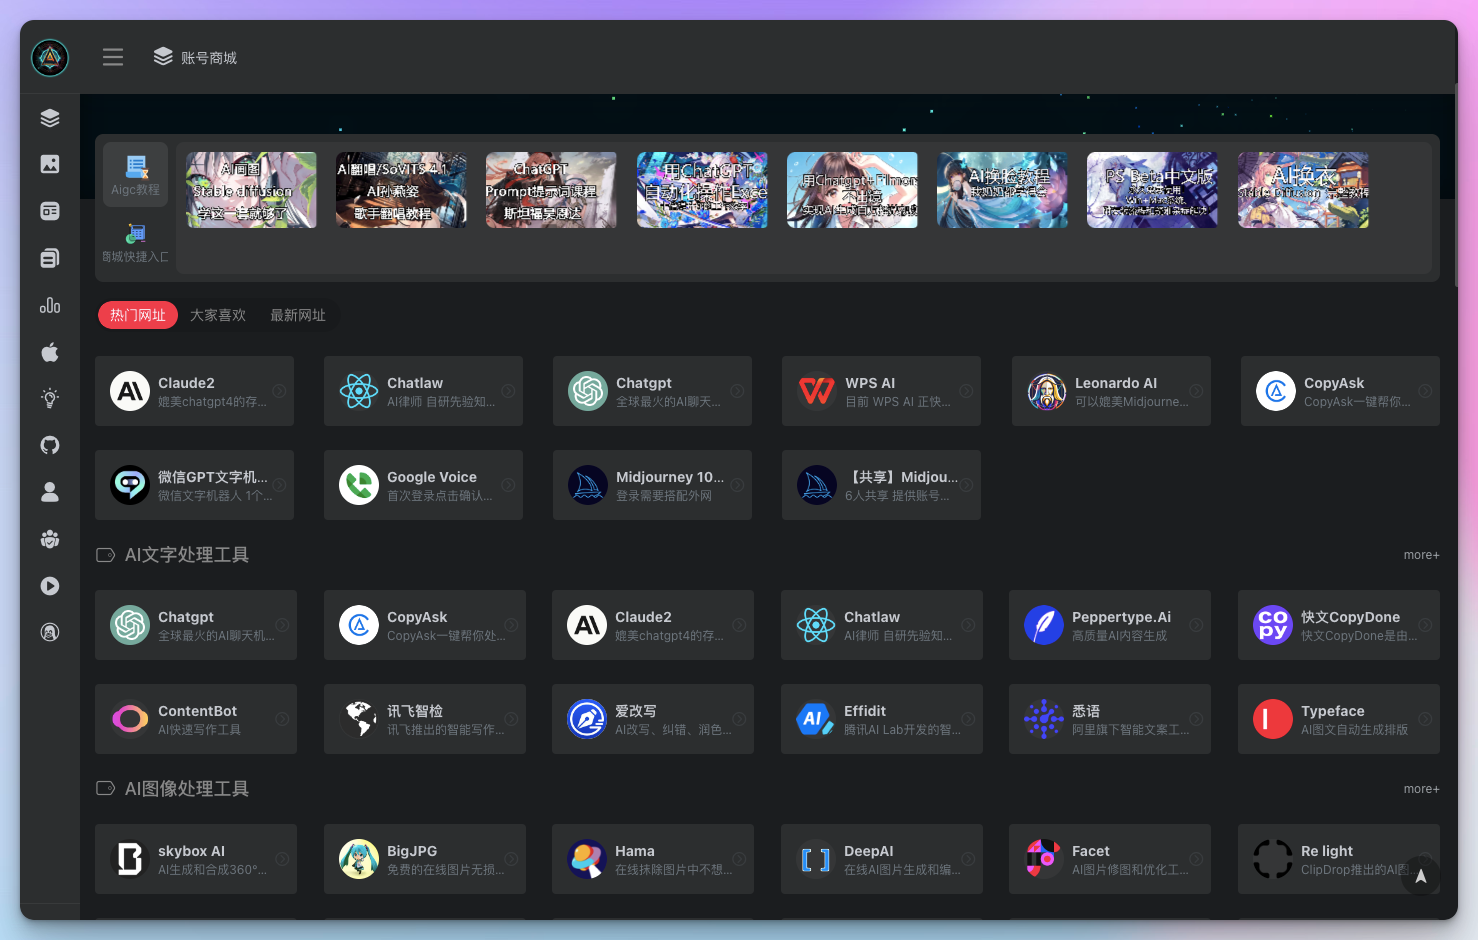Open the AI翻唱 SoVITS tutorial thumbnail
The width and height of the screenshot is (1478, 940).
point(401,190)
